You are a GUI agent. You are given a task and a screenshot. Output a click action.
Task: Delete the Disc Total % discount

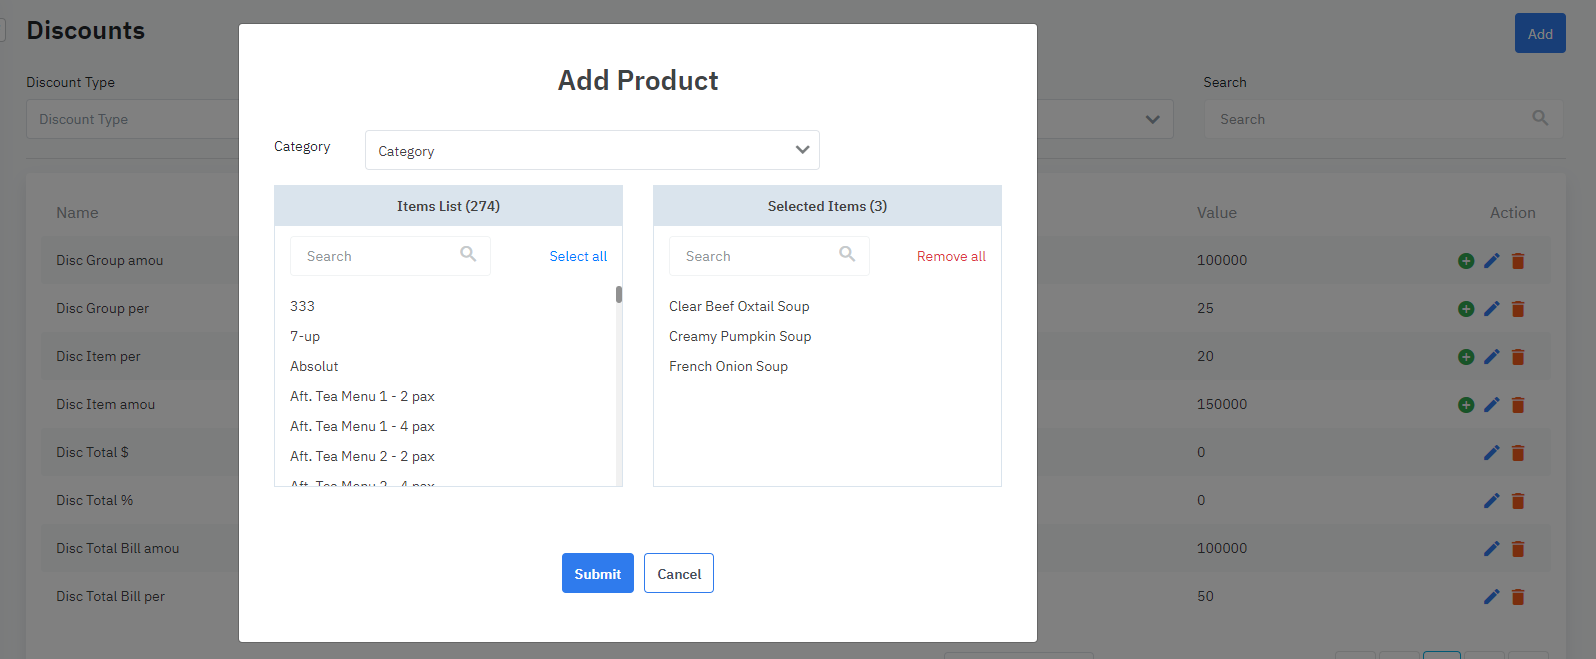pos(1518,501)
